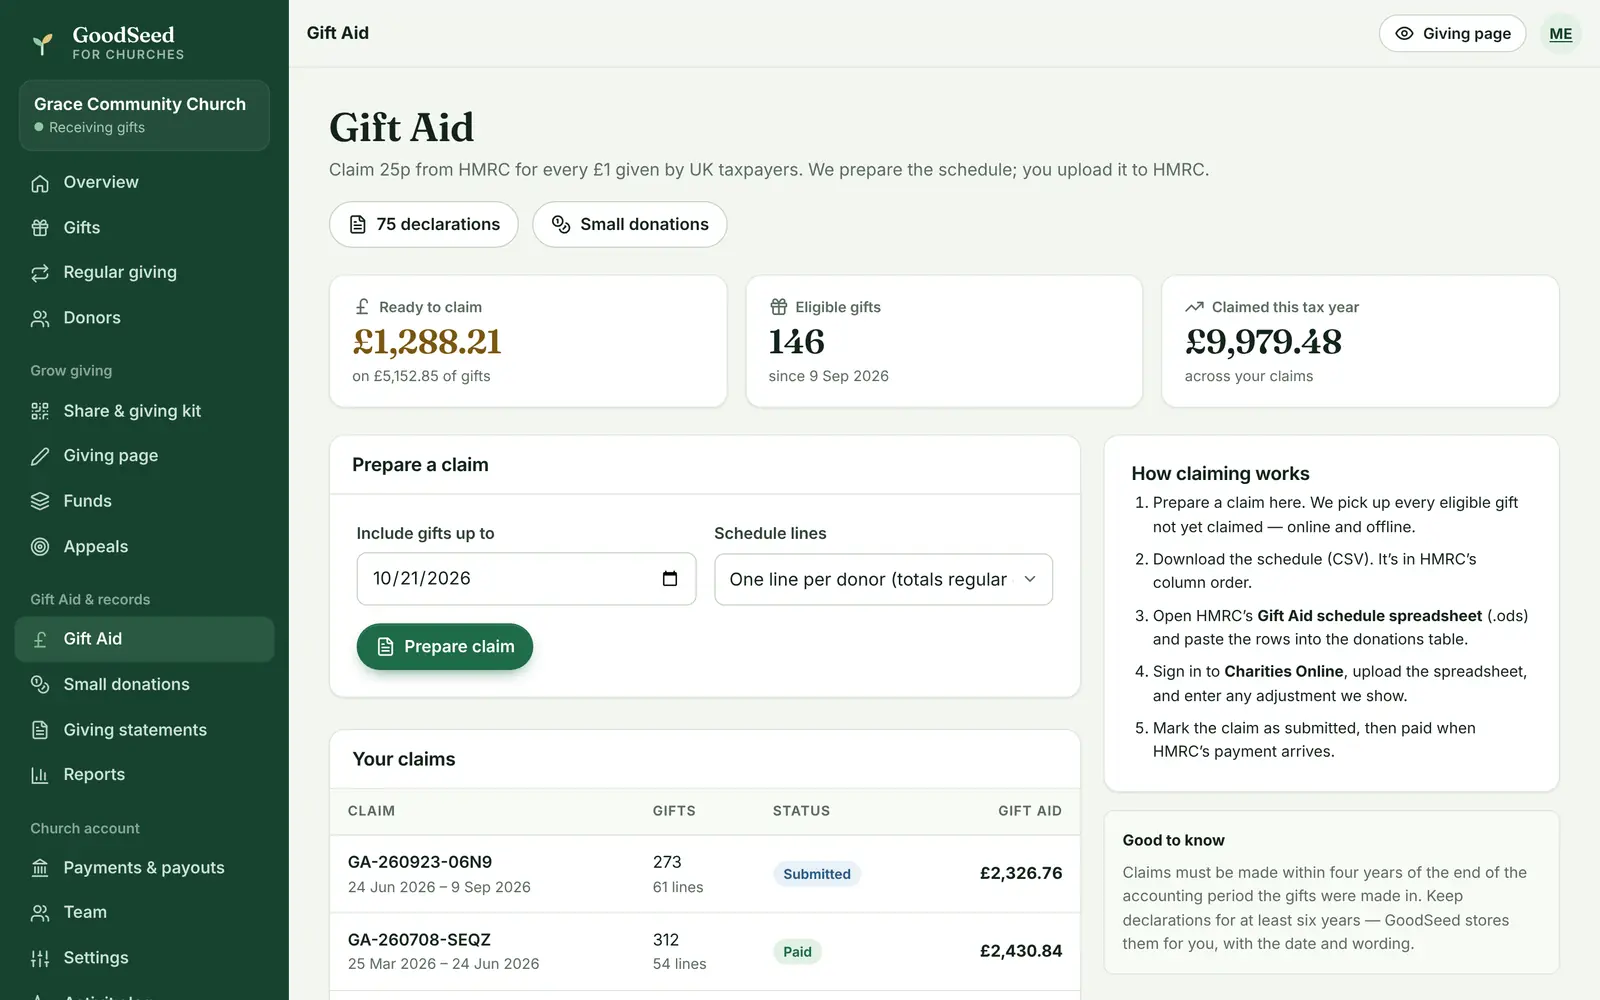Go to Small donations in sidebar
This screenshot has height=1000, width=1600.
coord(144,684)
